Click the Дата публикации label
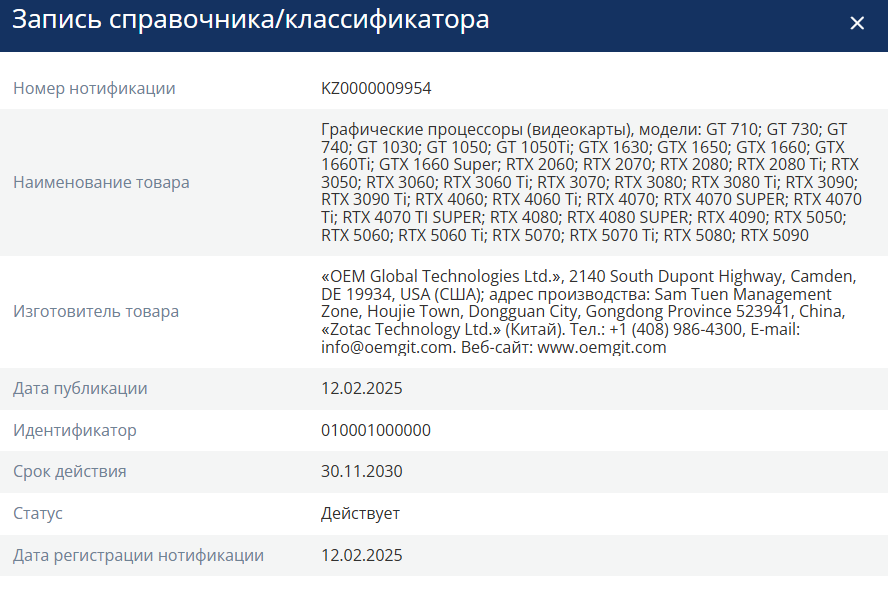 point(80,389)
